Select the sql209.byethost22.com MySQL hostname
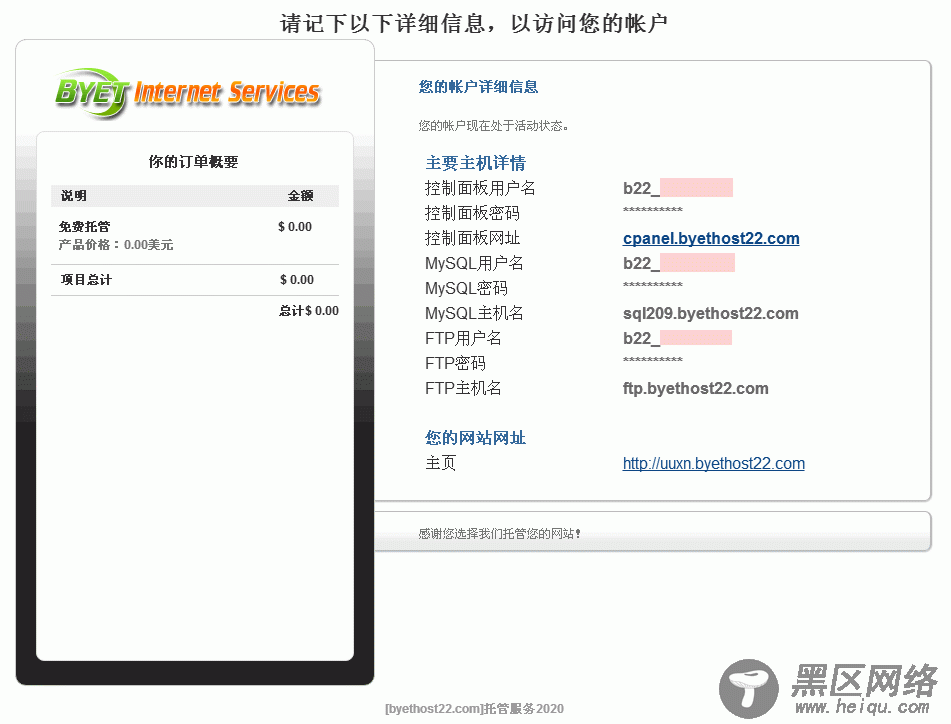Image resolution: width=951 pixels, height=724 pixels. (x=710, y=313)
